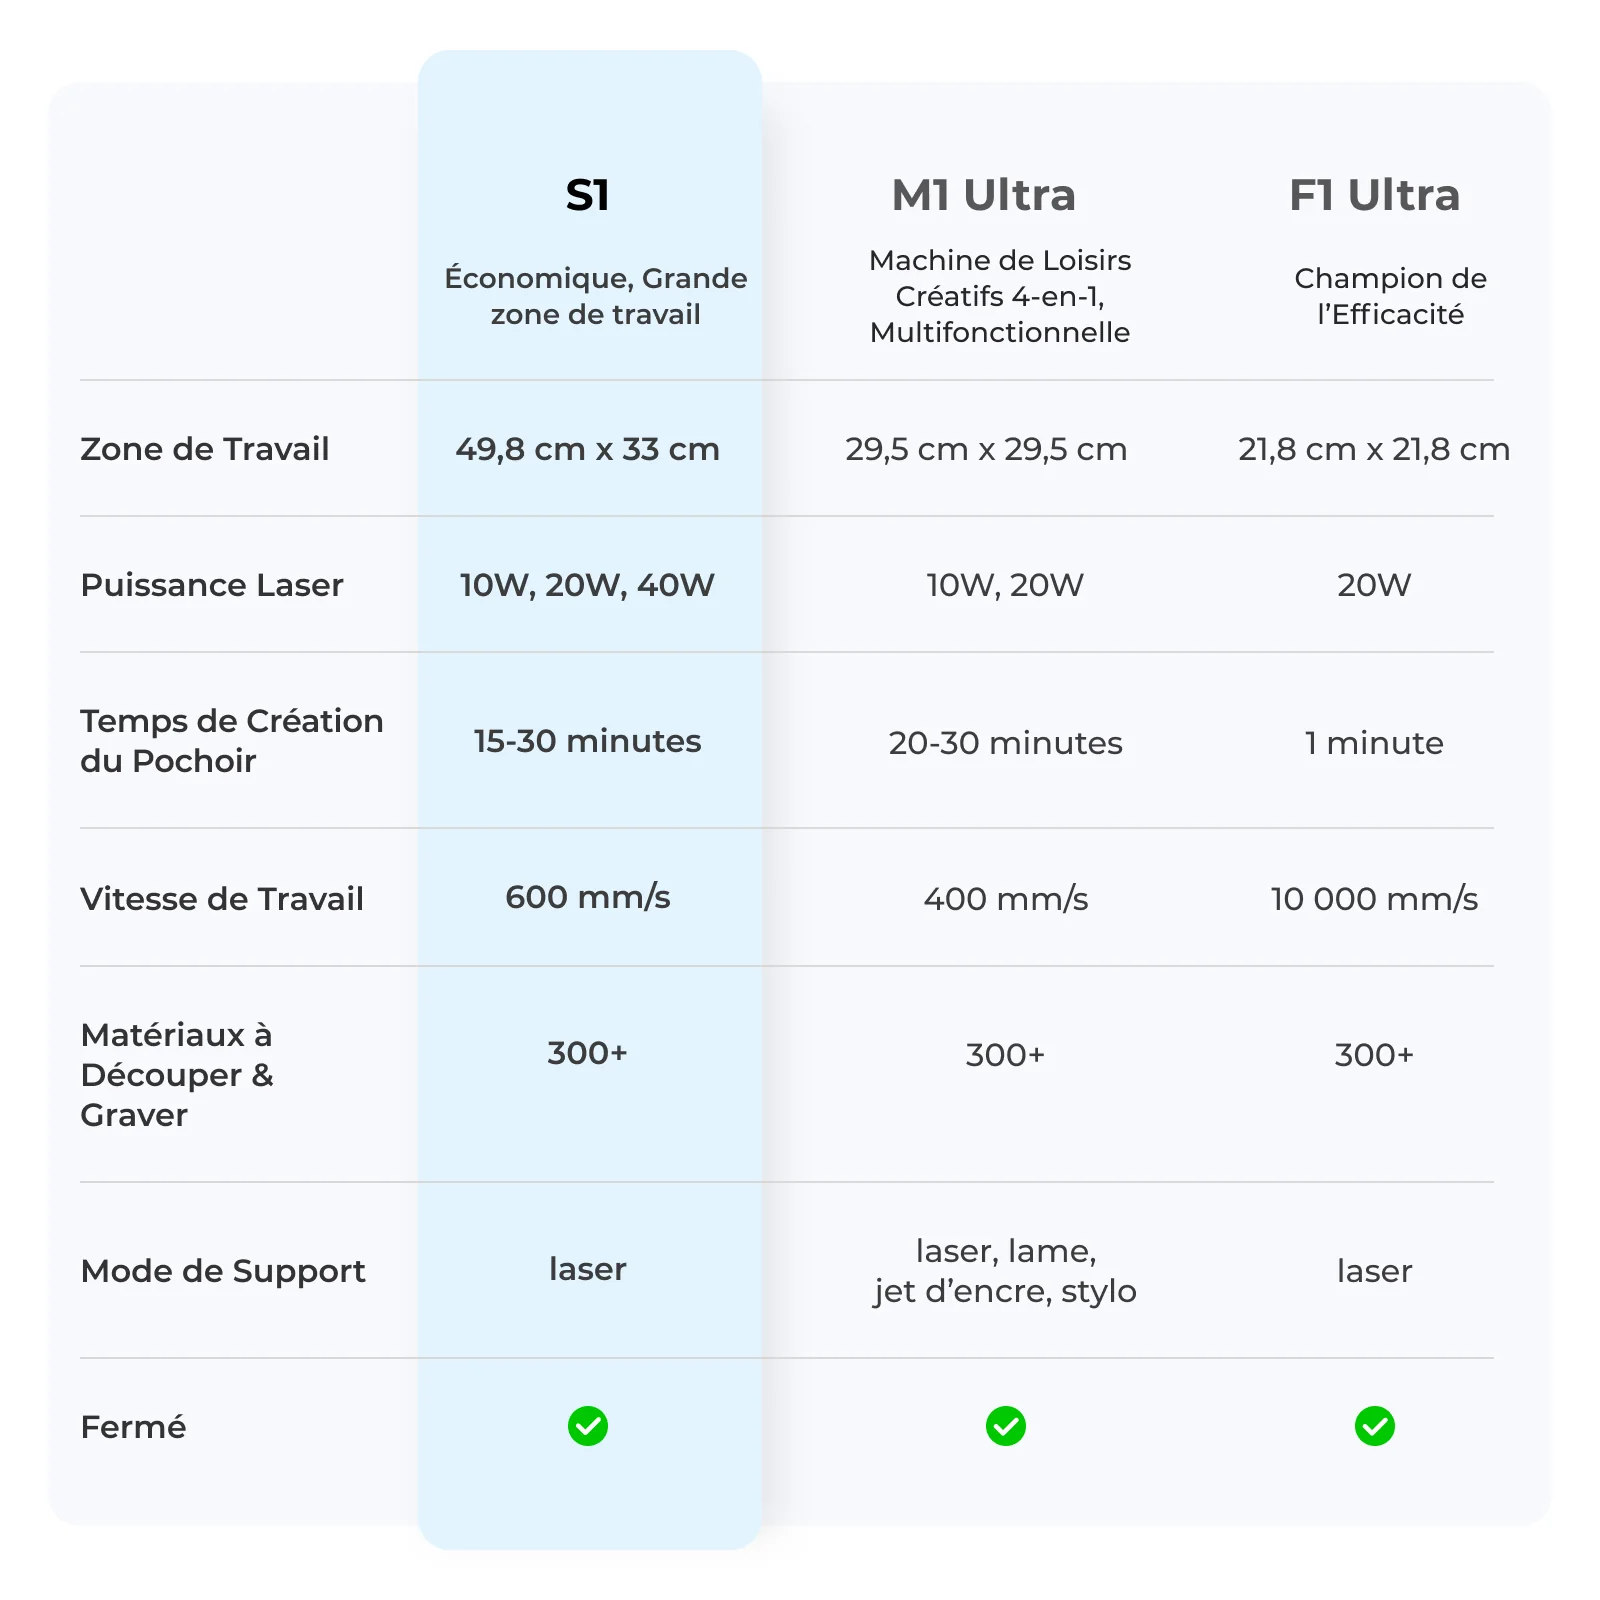Select the S1 column heading
The width and height of the screenshot is (1600, 1600).
click(588, 195)
